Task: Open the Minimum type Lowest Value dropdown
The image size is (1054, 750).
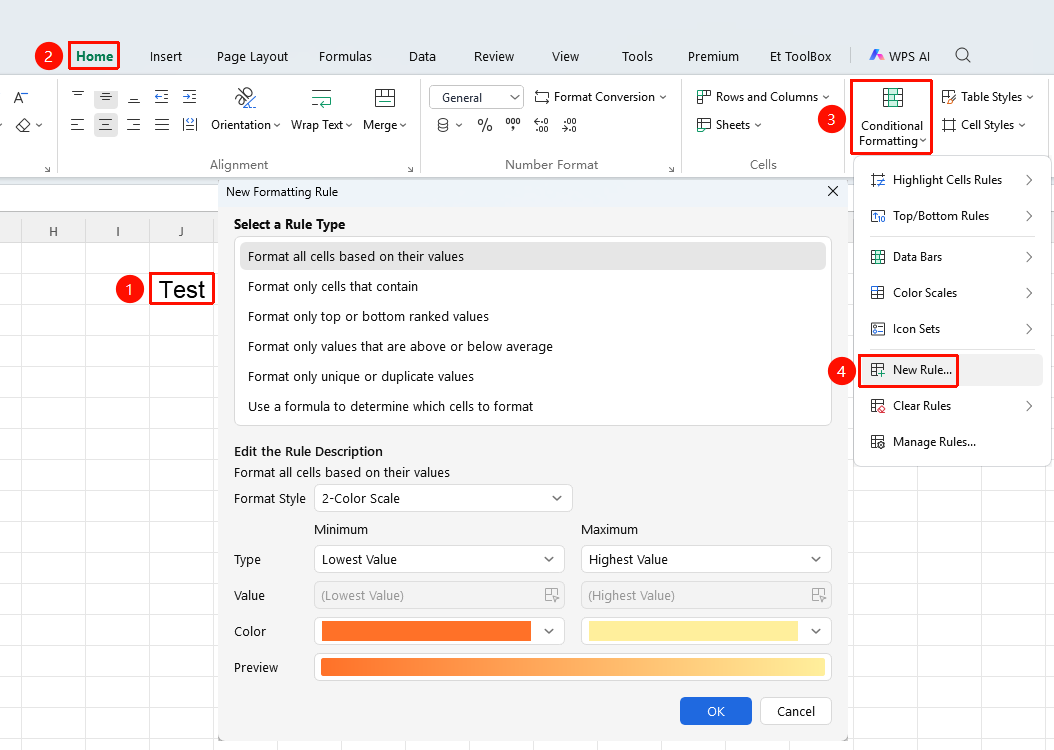Action: [x=439, y=560]
